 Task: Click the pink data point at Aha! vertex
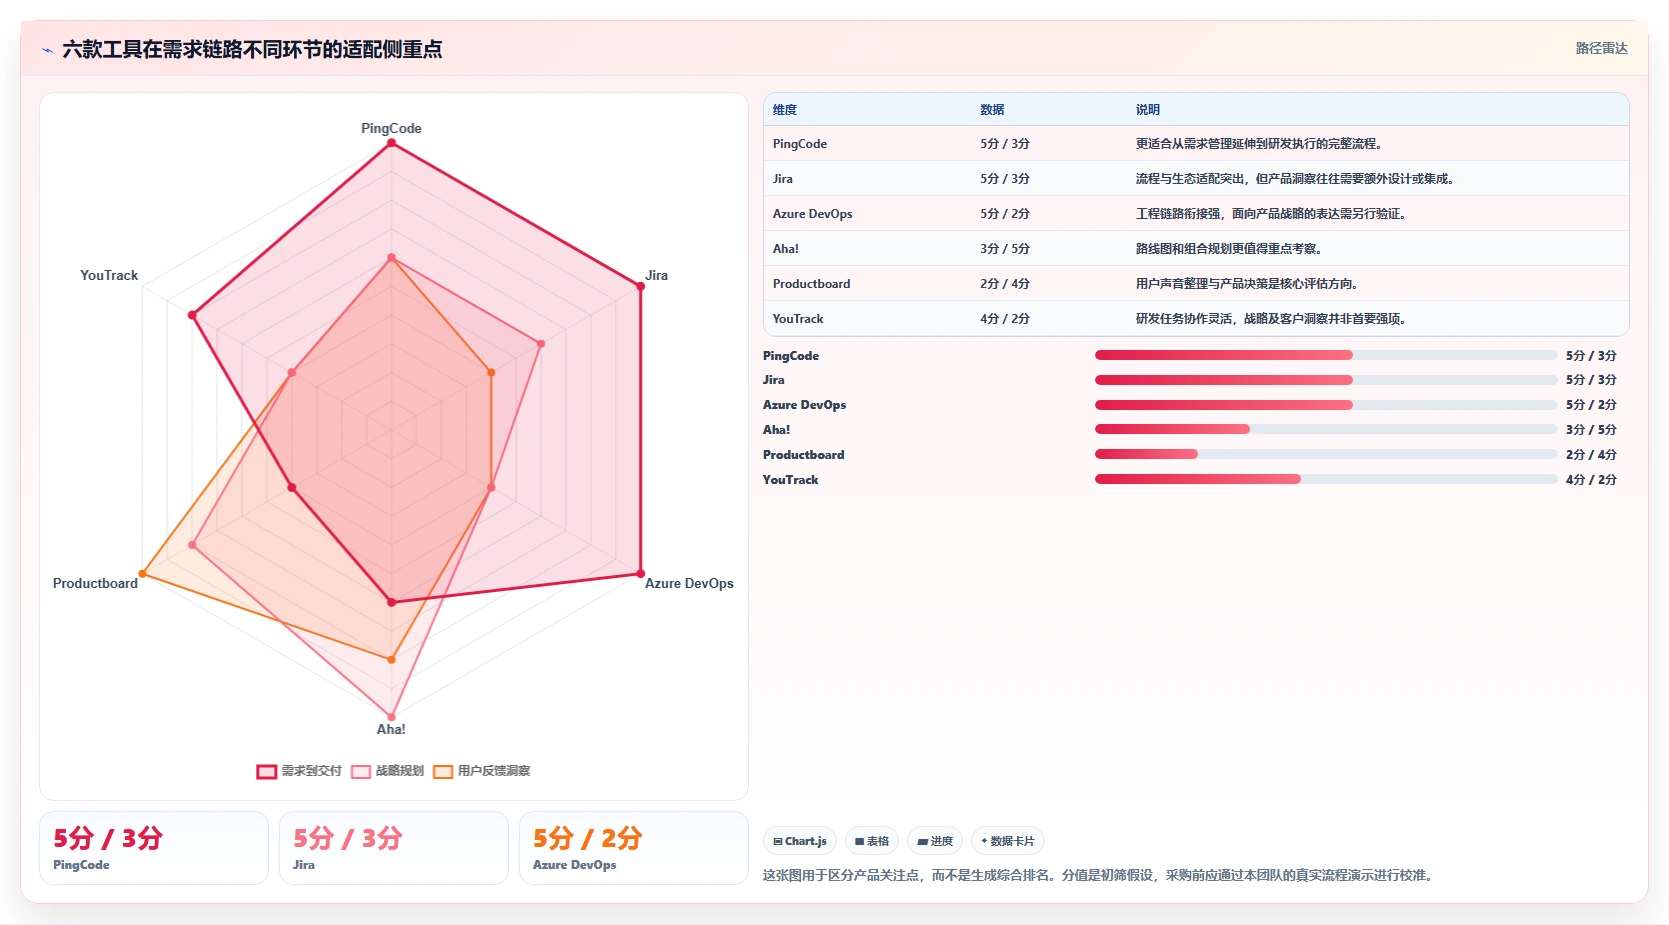tap(391, 717)
